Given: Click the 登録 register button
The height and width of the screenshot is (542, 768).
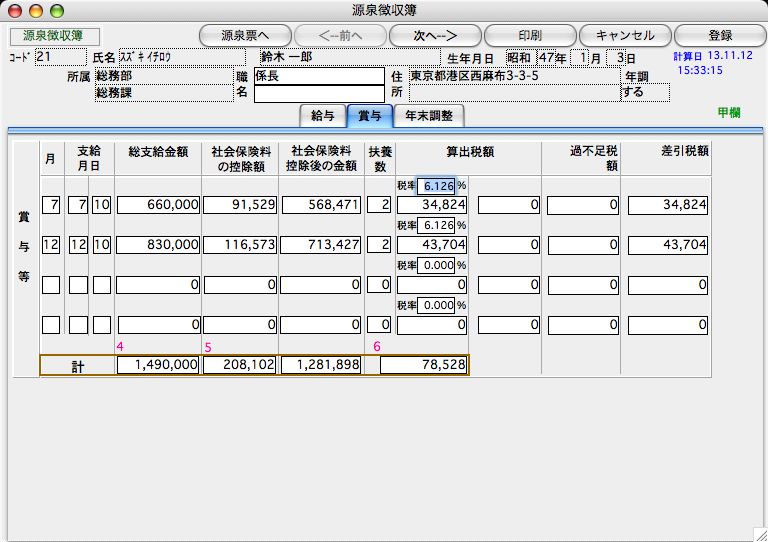Looking at the screenshot, I should [719, 35].
